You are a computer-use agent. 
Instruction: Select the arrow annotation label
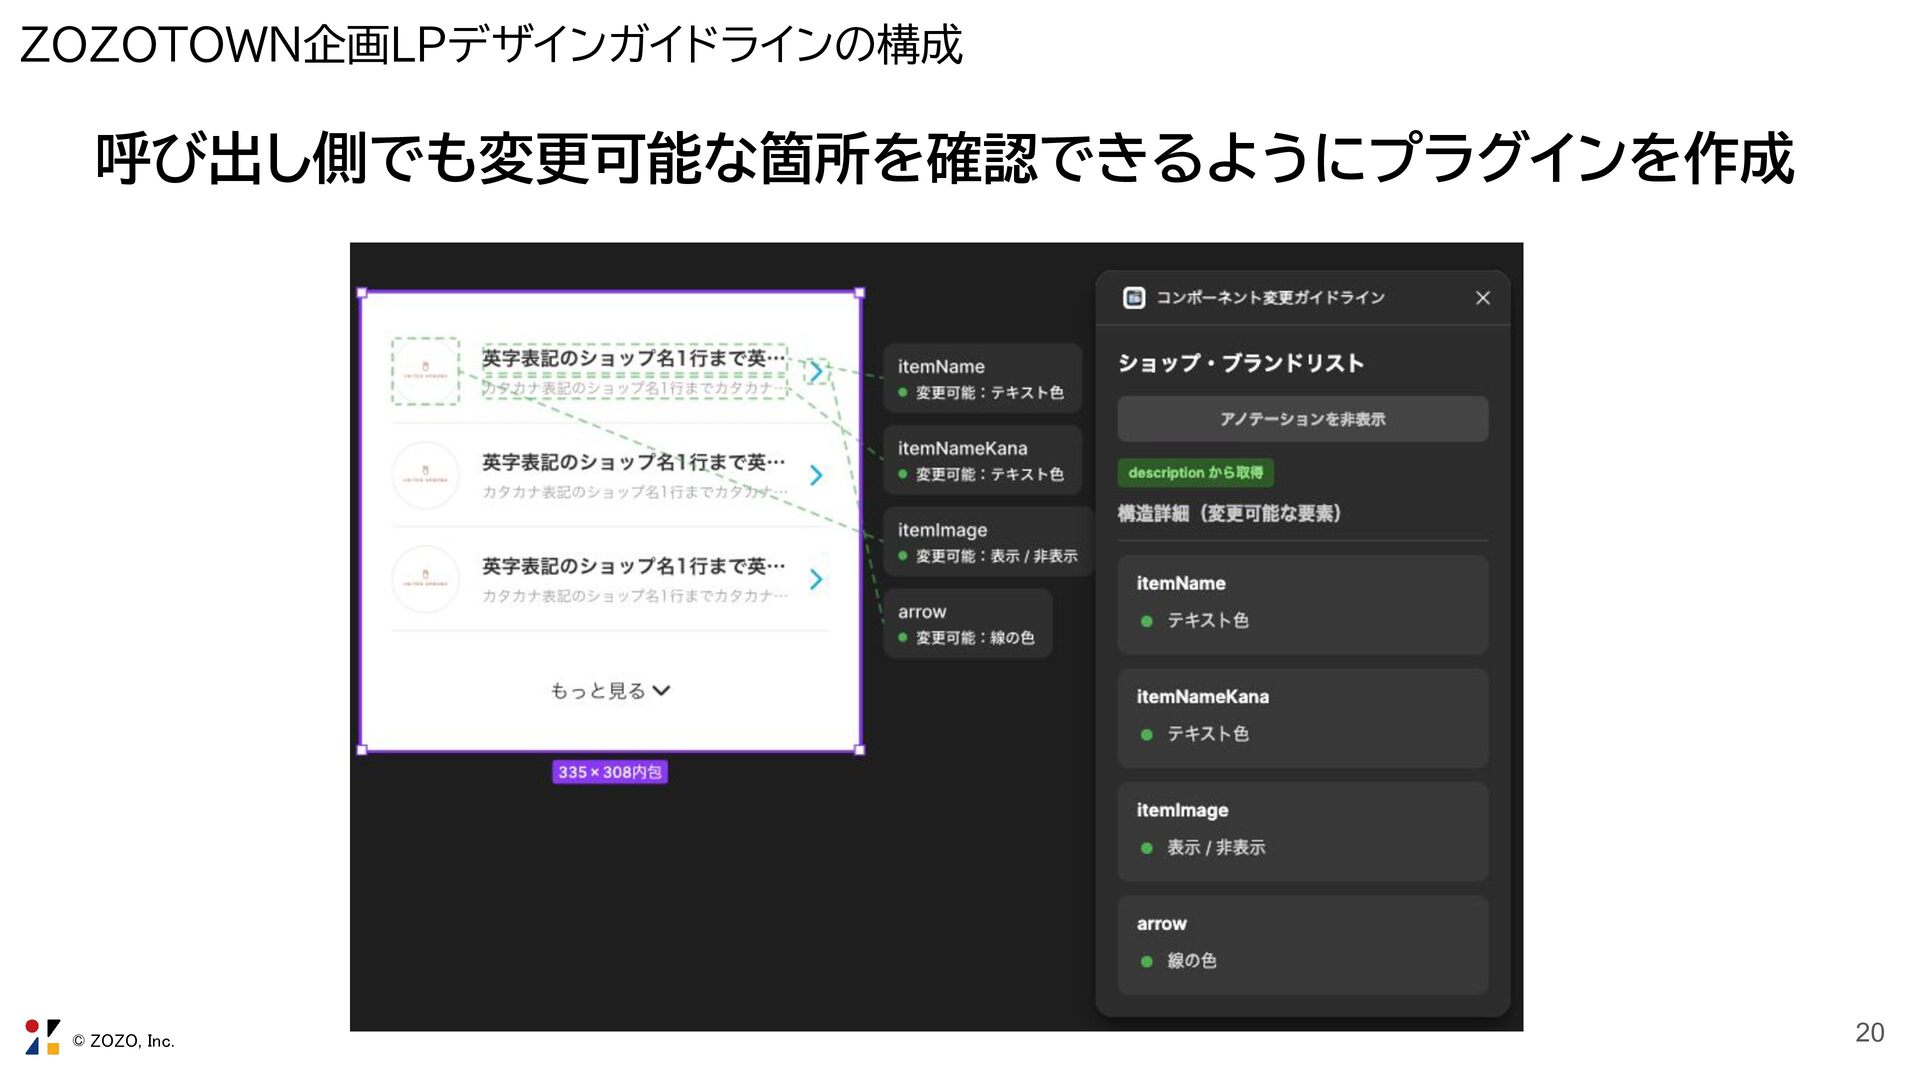point(967,624)
